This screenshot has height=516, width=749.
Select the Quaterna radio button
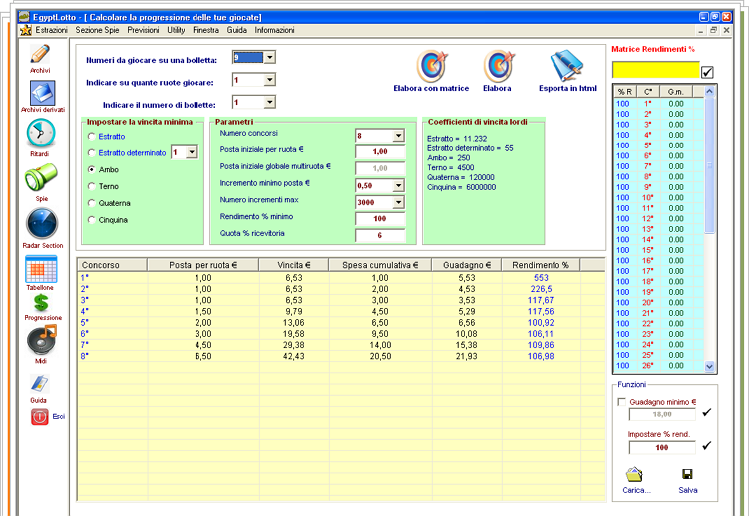tap(92, 203)
